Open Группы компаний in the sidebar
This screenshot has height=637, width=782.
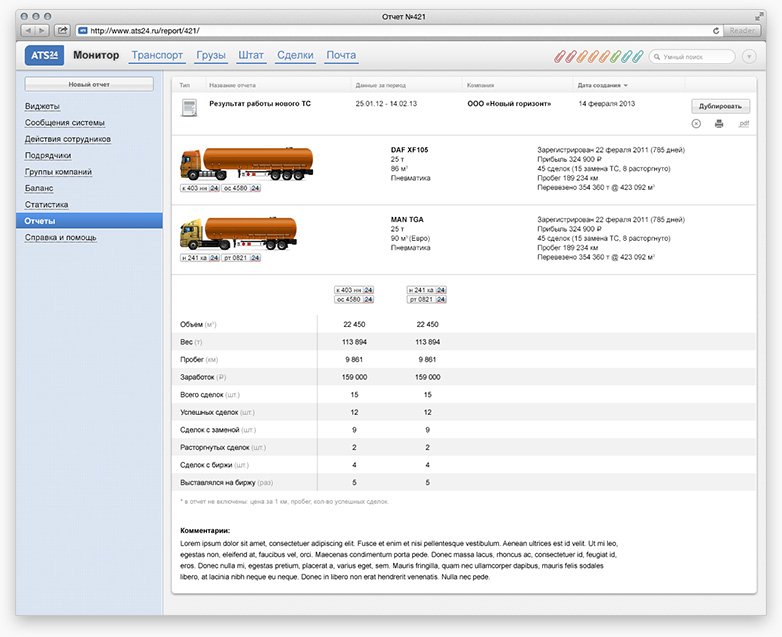58,172
